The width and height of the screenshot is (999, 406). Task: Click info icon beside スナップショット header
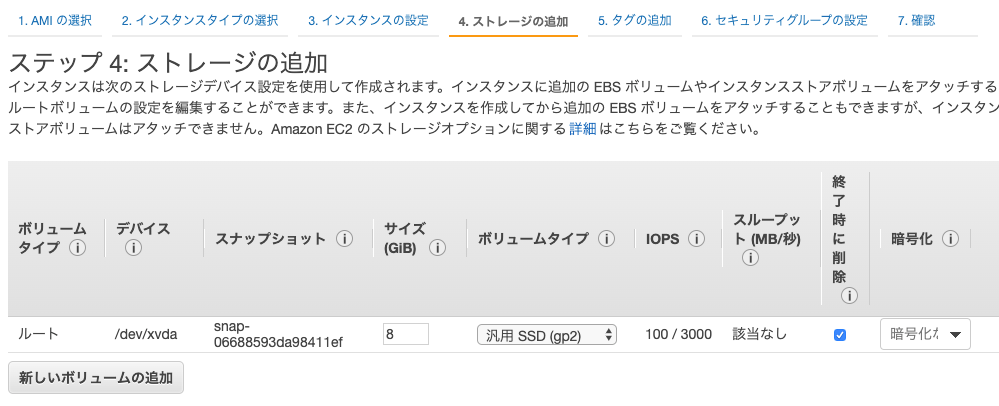(x=344, y=239)
